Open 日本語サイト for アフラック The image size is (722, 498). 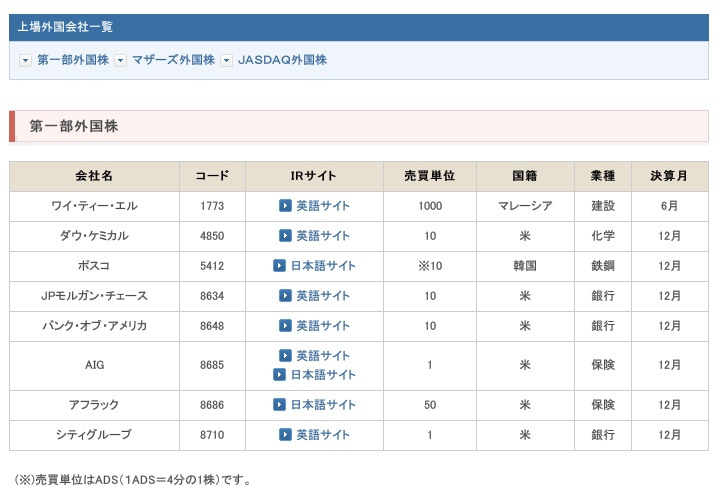[x=323, y=405]
